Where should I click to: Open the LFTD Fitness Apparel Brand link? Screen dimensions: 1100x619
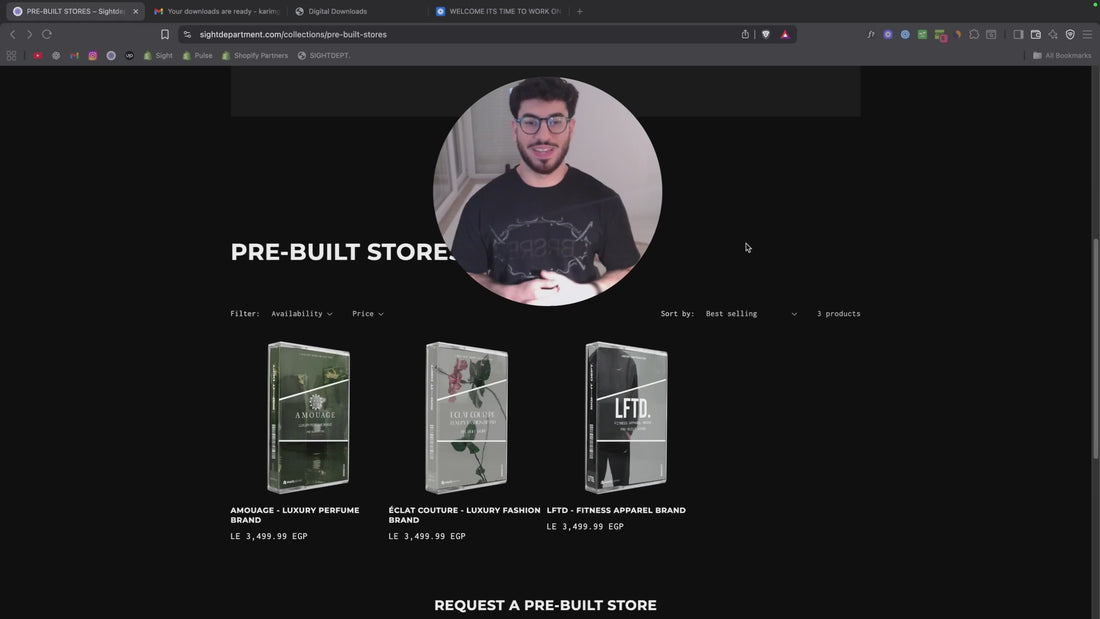[x=616, y=510]
